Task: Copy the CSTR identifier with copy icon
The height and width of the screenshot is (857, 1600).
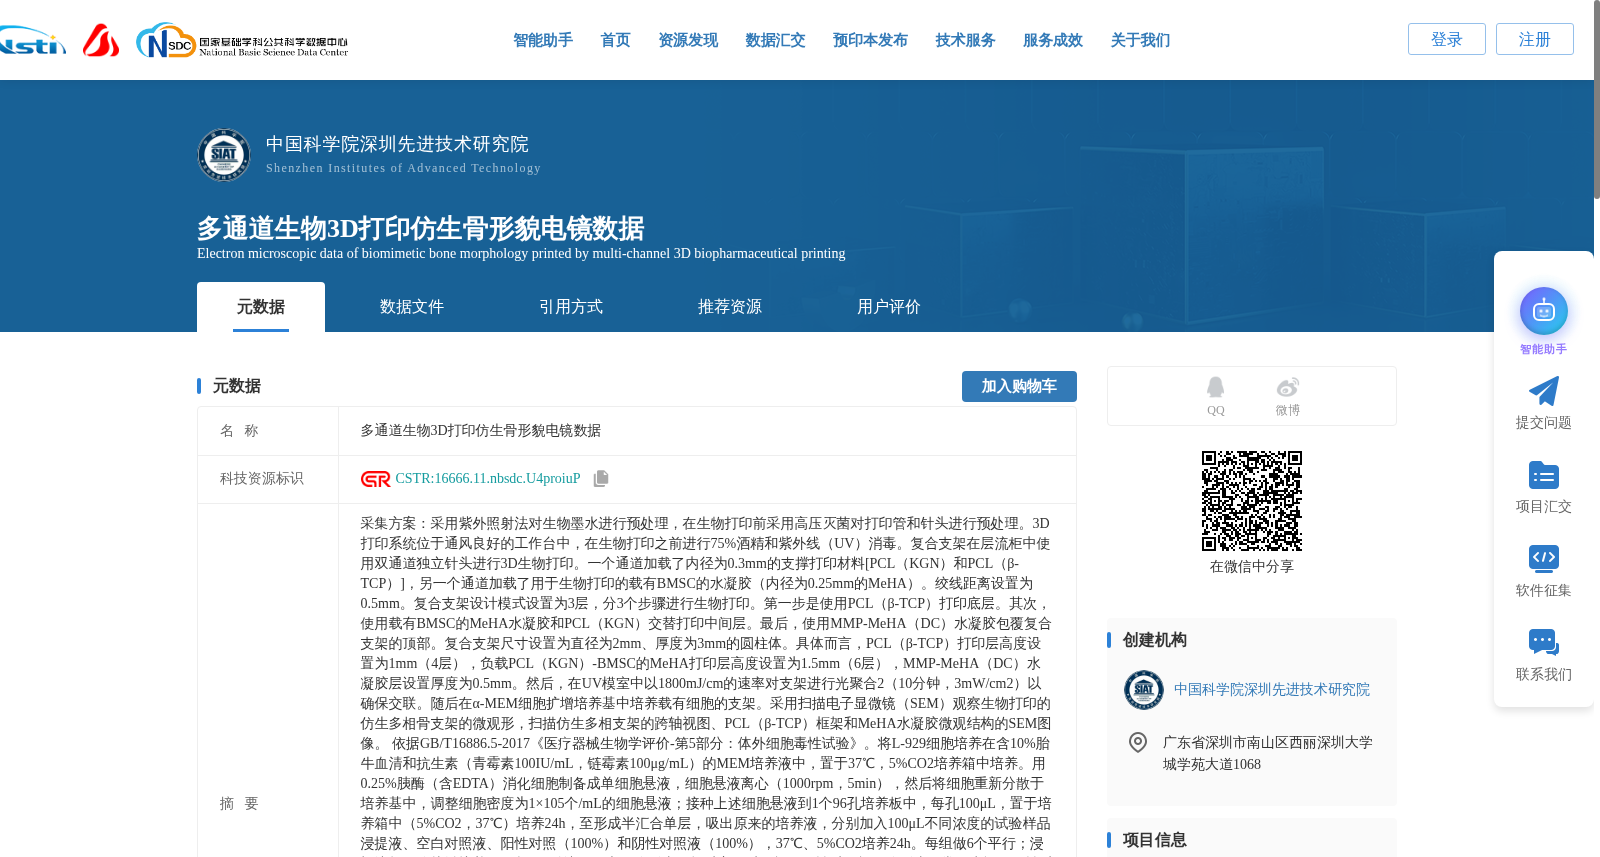Action: tap(601, 479)
